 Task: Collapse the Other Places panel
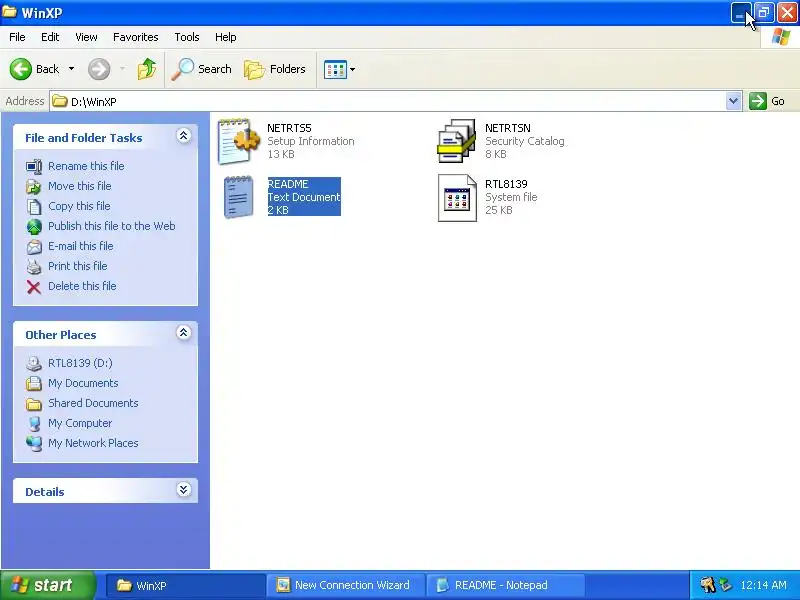pyautogui.click(x=184, y=333)
